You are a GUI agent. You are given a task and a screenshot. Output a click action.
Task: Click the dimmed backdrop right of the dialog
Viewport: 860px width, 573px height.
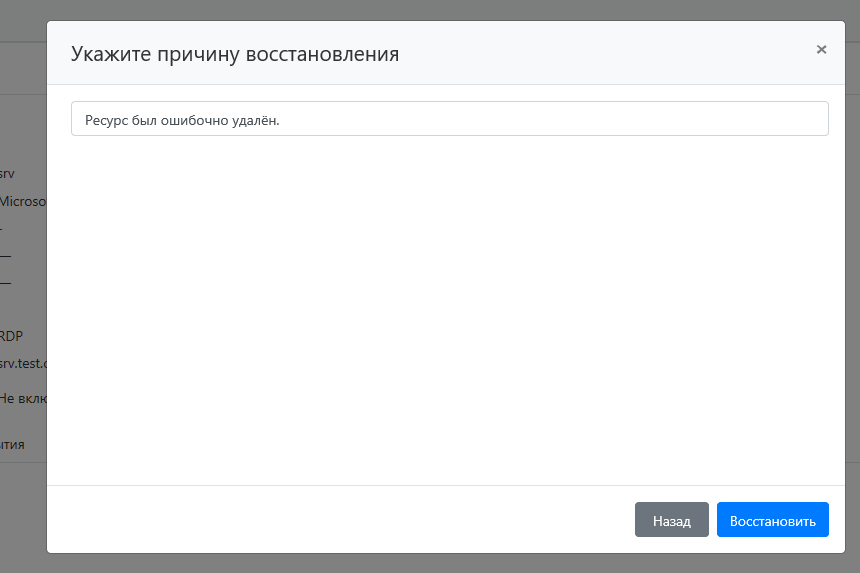pos(853,300)
